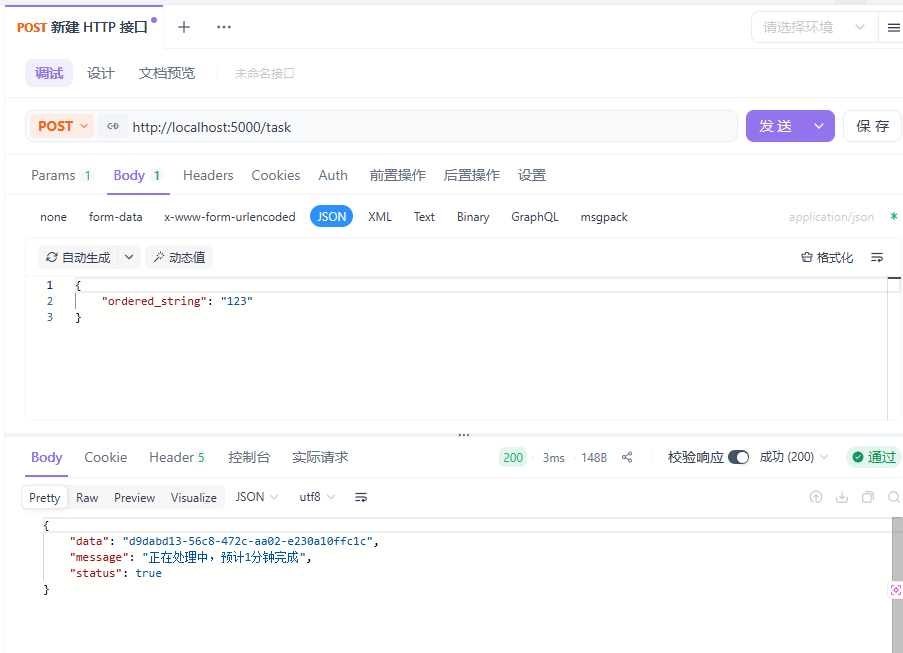Click the search magnifier icon in response panel

(893, 497)
